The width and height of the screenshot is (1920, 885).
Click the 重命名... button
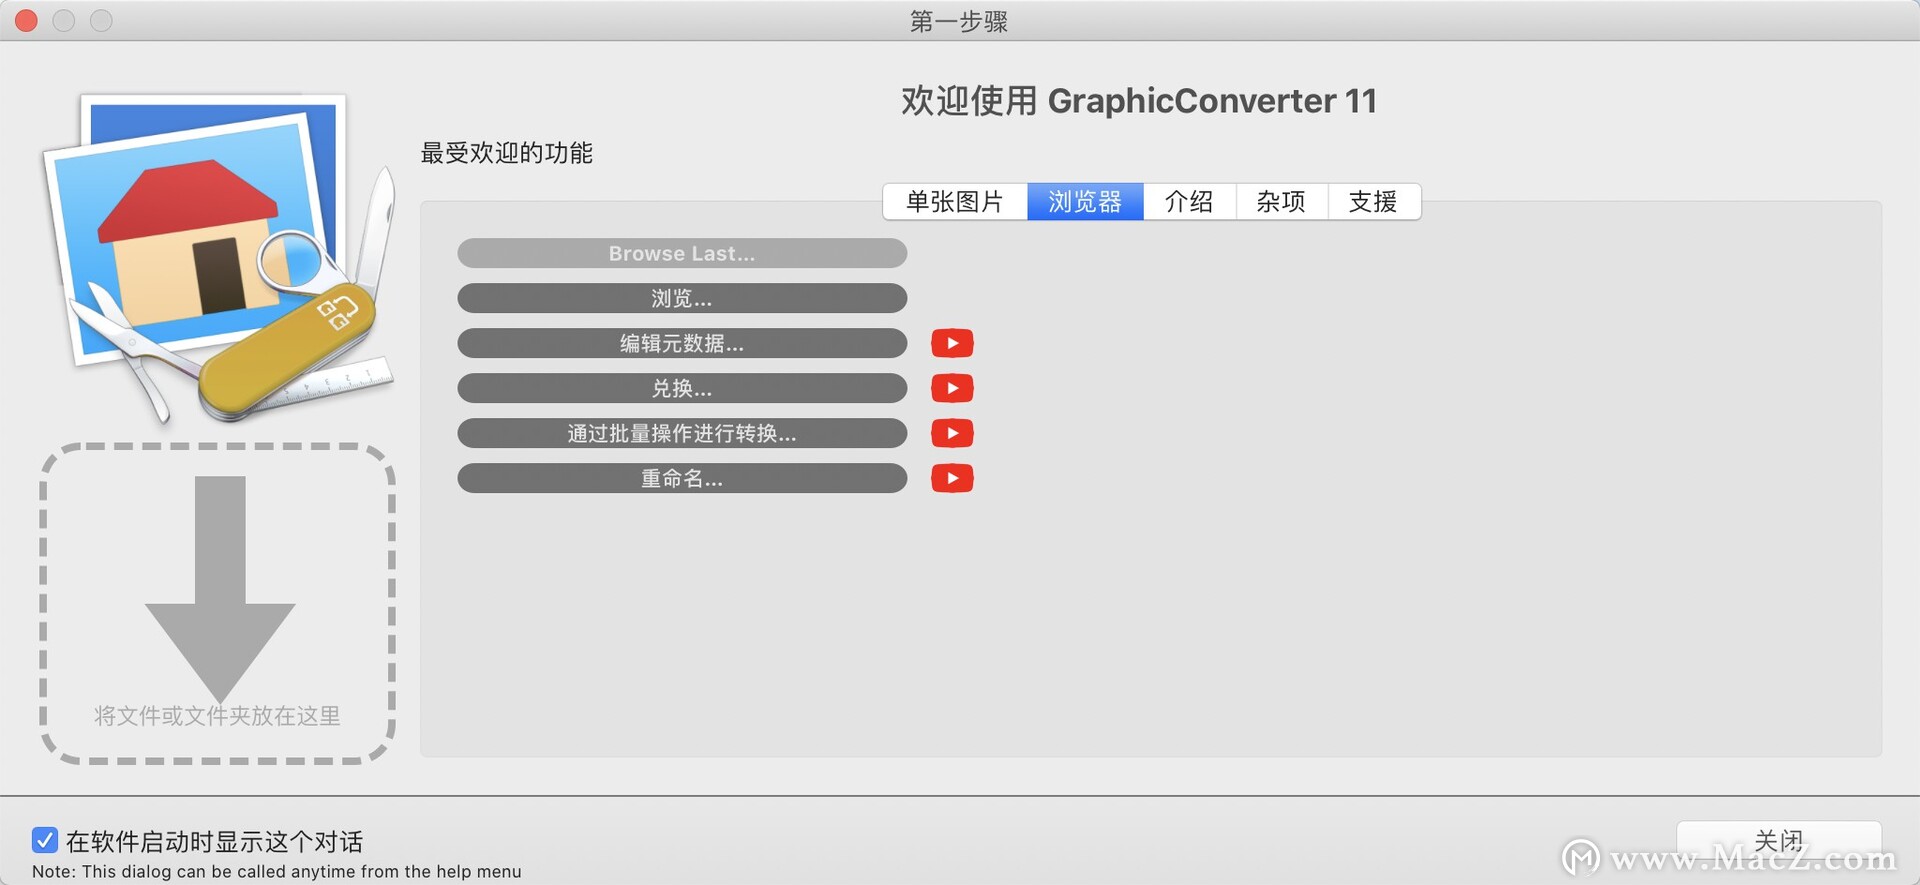tap(682, 478)
